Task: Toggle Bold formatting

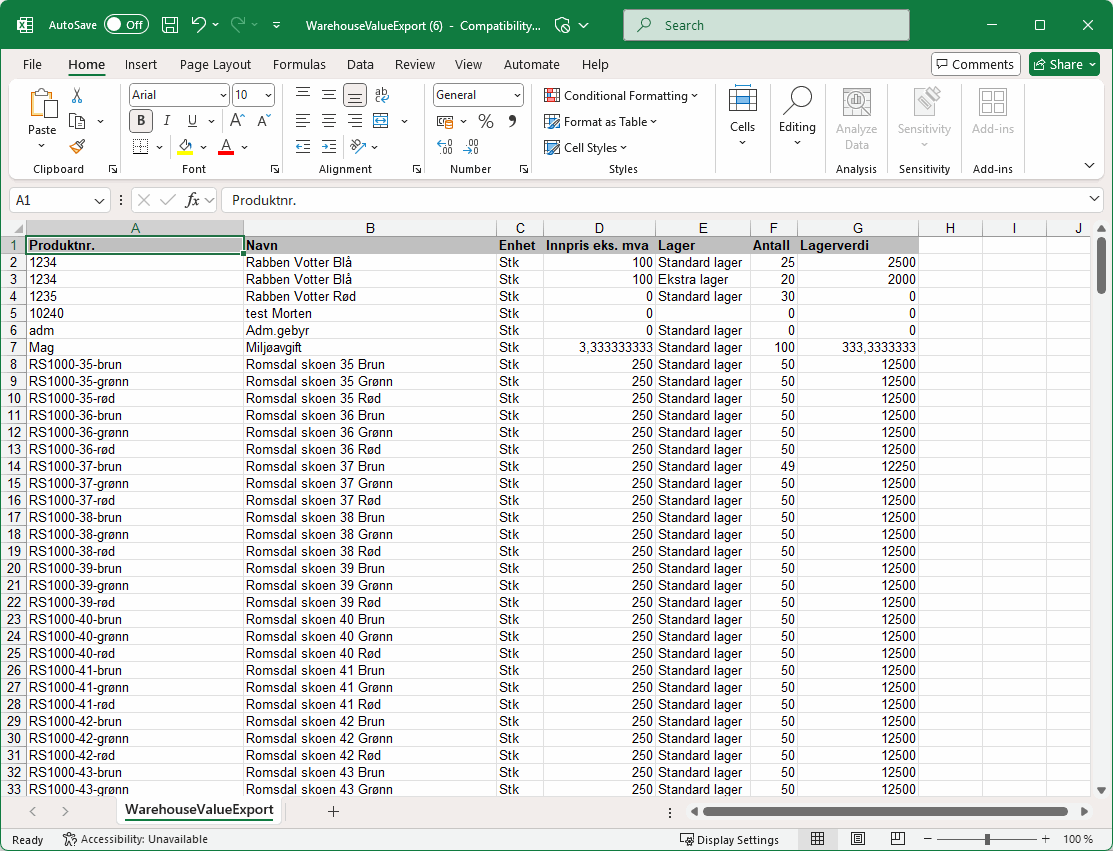Action: click(140, 121)
